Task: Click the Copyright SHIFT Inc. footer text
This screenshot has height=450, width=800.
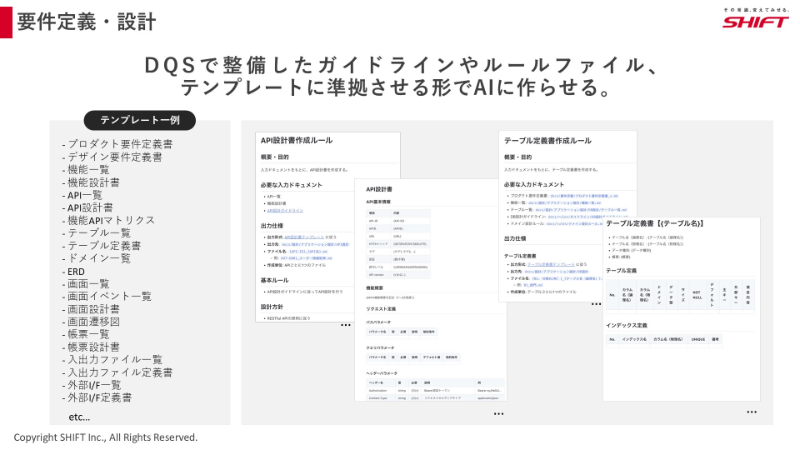Action: 105,438
